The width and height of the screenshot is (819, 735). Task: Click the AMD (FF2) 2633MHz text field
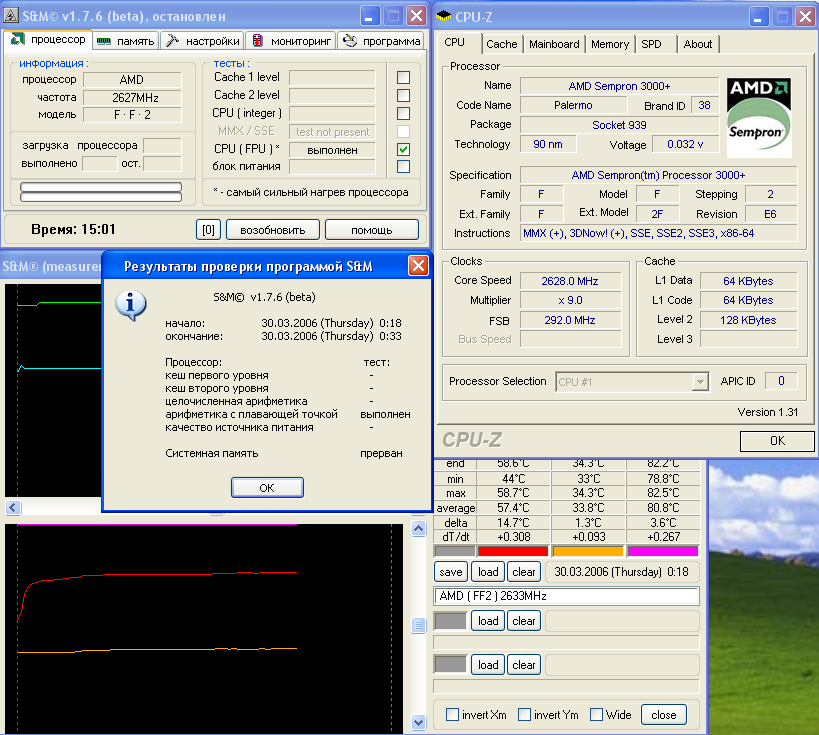click(566, 596)
